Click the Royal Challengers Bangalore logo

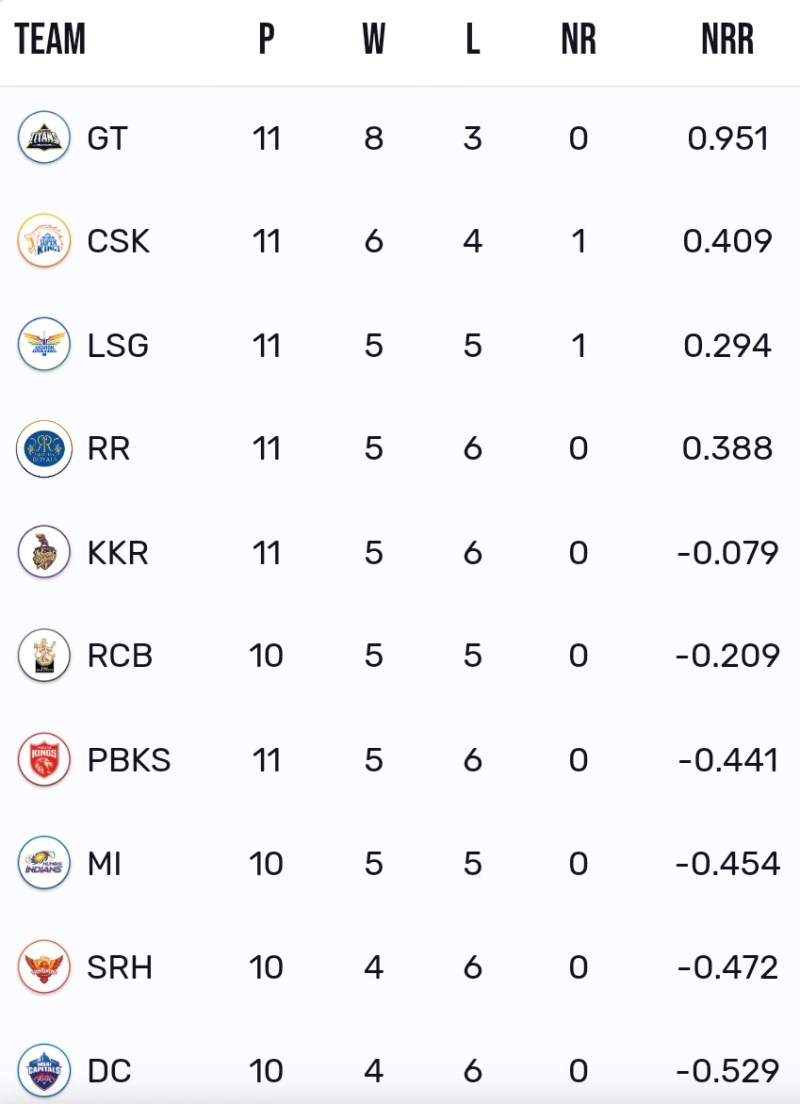tap(44, 656)
